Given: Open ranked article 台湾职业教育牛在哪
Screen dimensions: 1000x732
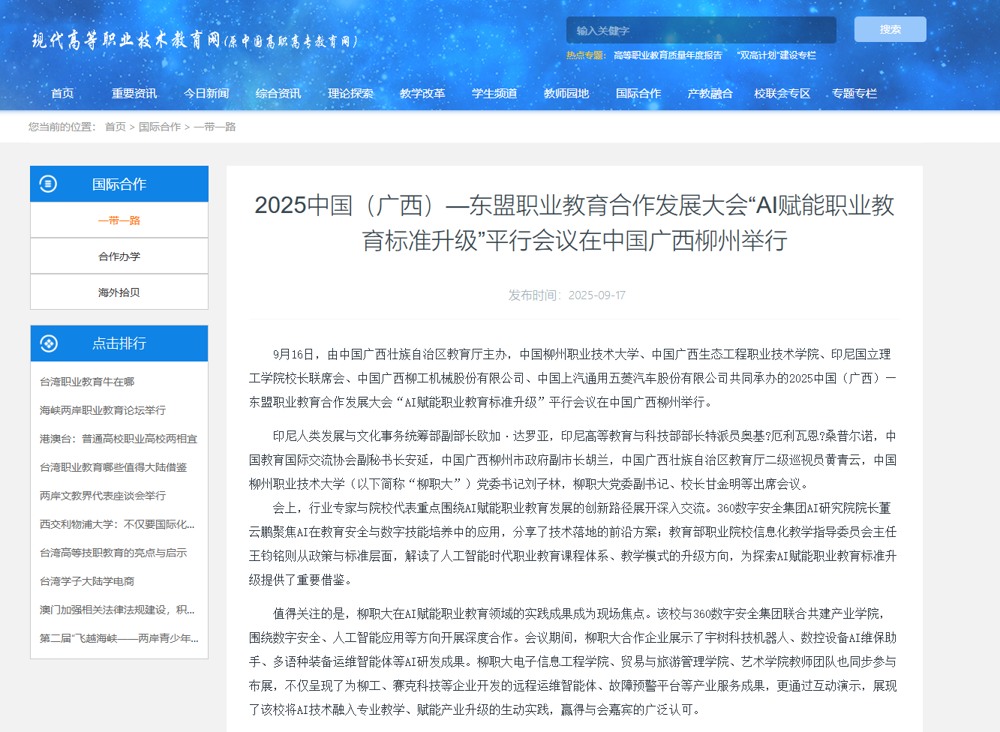Looking at the screenshot, I should pos(87,382).
